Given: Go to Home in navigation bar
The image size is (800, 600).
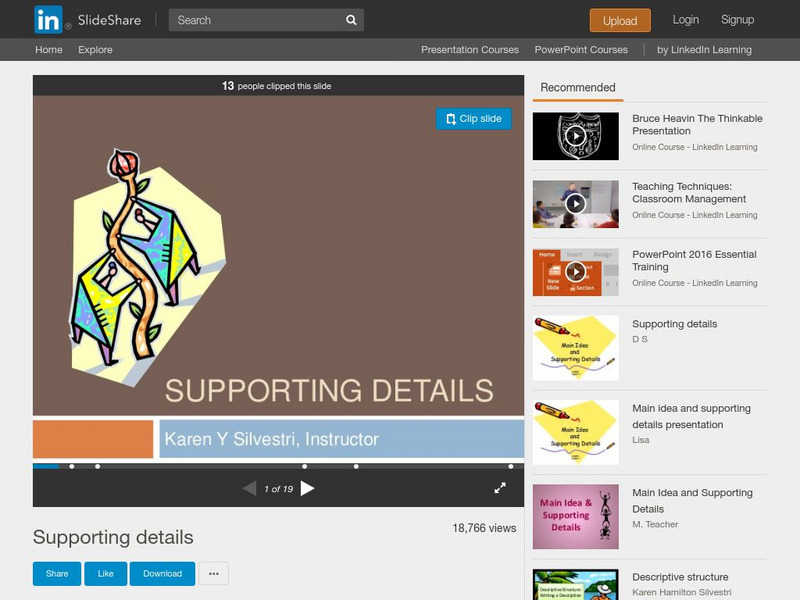Looking at the screenshot, I should [x=48, y=49].
